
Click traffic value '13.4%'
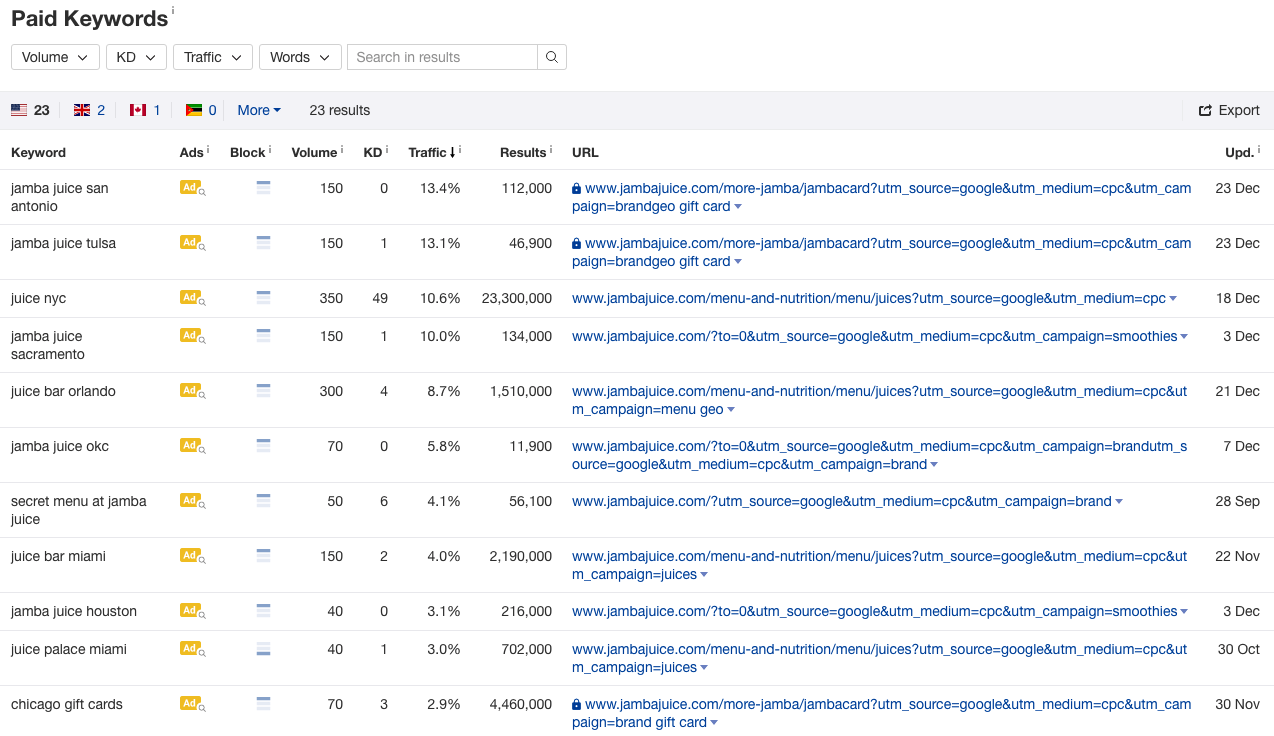[x=440, y=188]
